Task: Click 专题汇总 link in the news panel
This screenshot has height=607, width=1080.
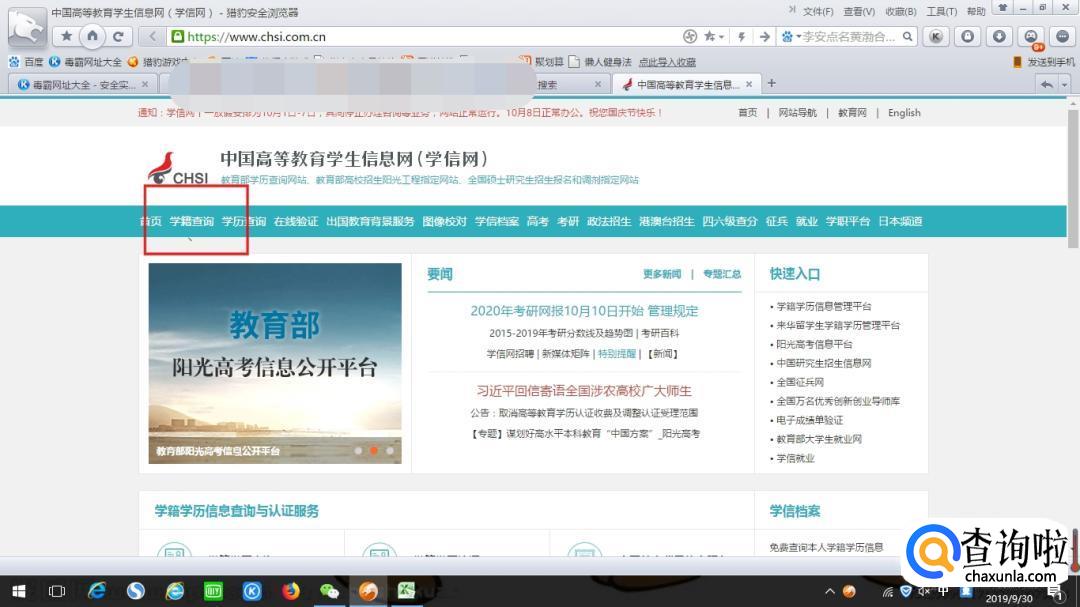Action: (722, 274)
